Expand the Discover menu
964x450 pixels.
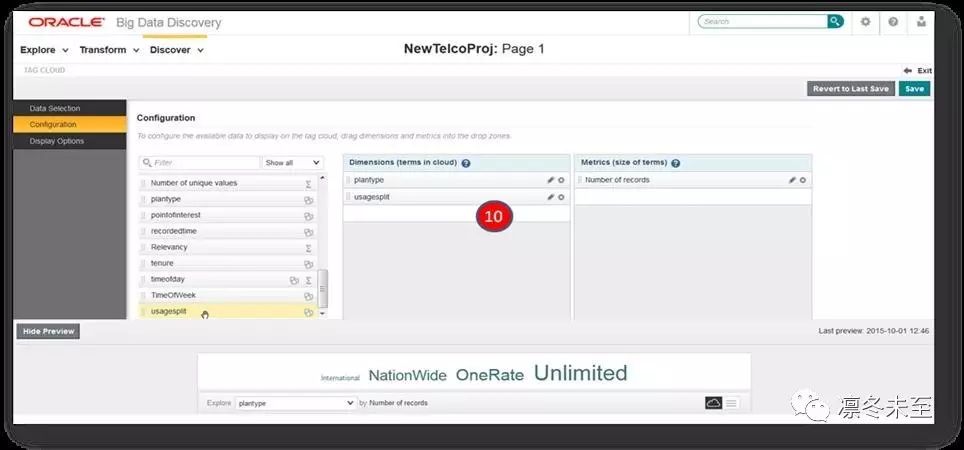click(176, 50)
